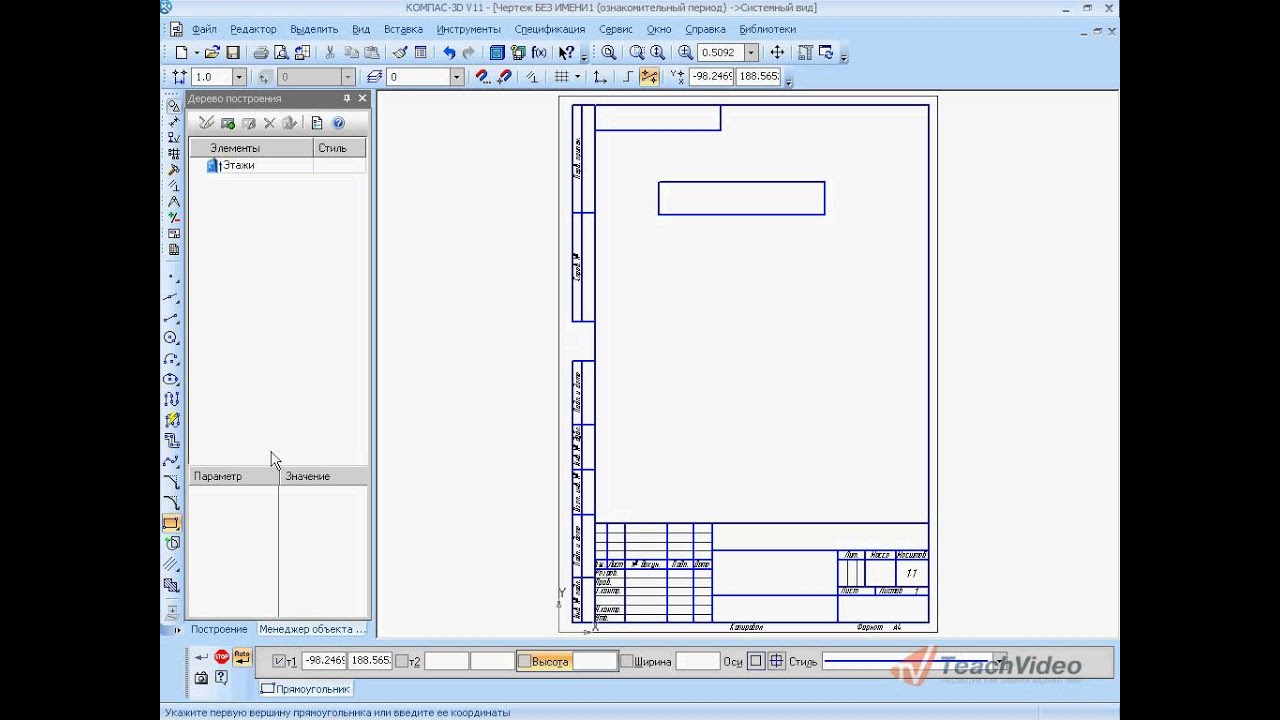
Task: Expand the view toolbar options chevron
Action: click(844, 57)
